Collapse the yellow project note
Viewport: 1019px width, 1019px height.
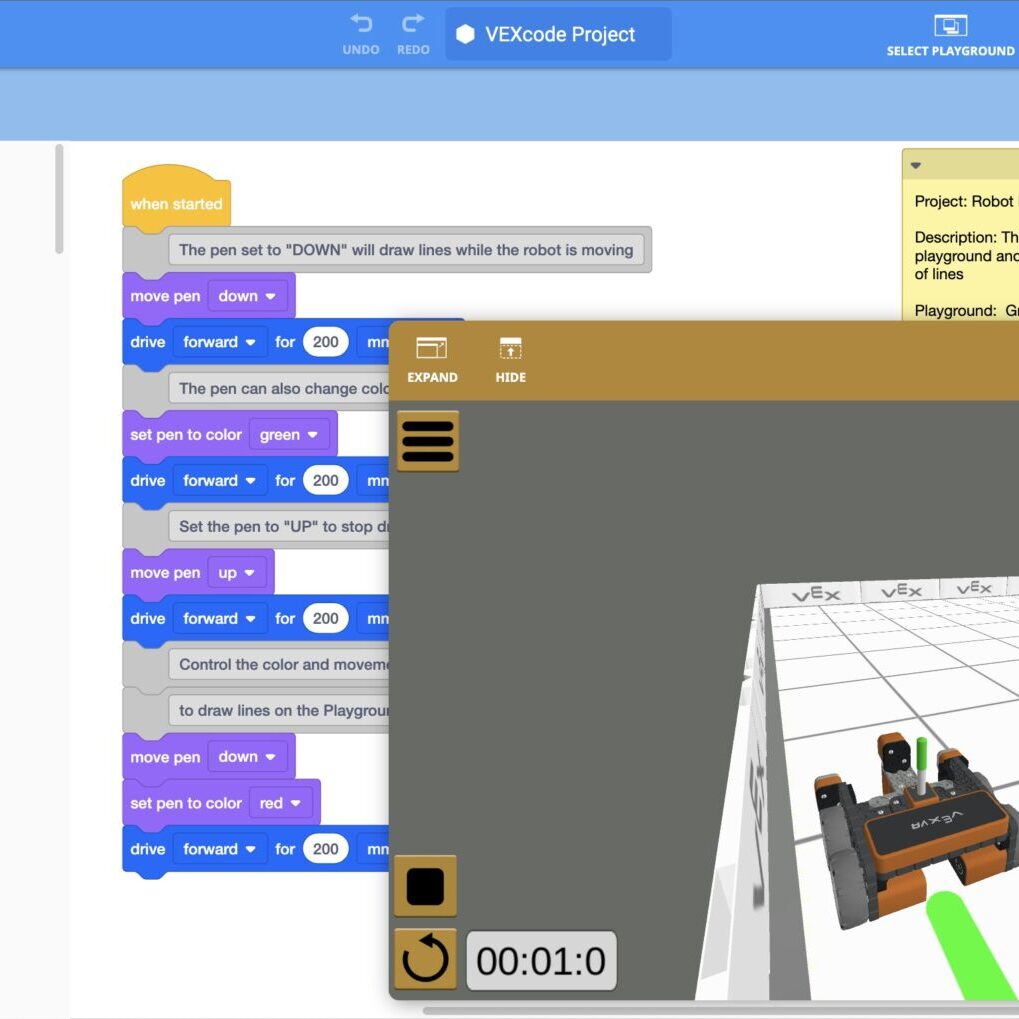[916, 165]
